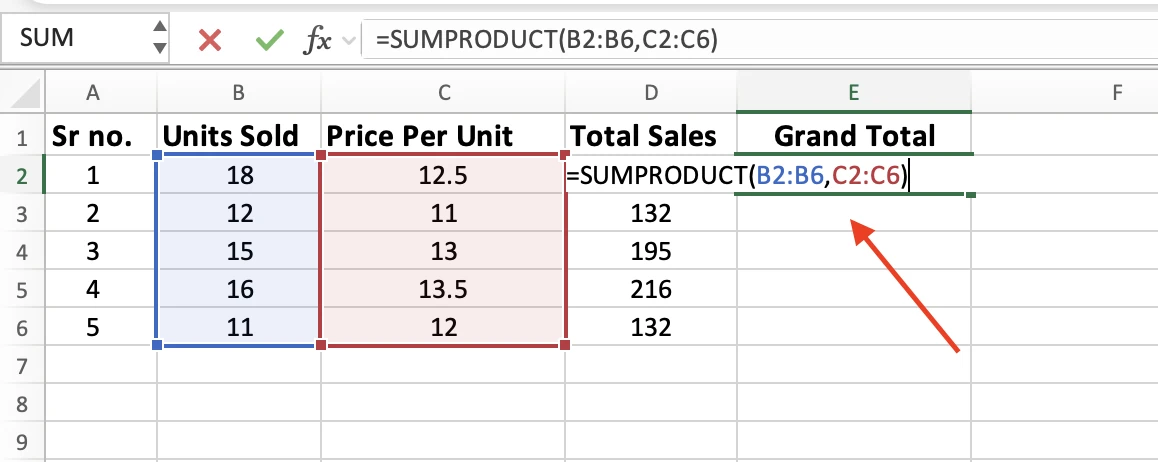The height and width of the screenshot is (462, 1158).
Task: Click the Select All corner triangle
Action: pos(24,92)
